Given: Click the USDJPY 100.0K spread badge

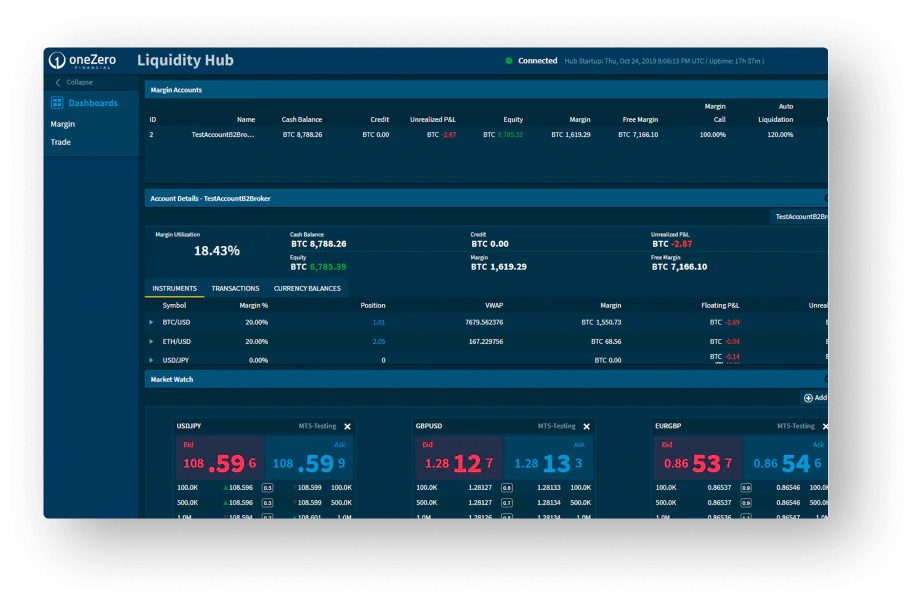Looking at the screenshot, I should [x=267, y=488].
